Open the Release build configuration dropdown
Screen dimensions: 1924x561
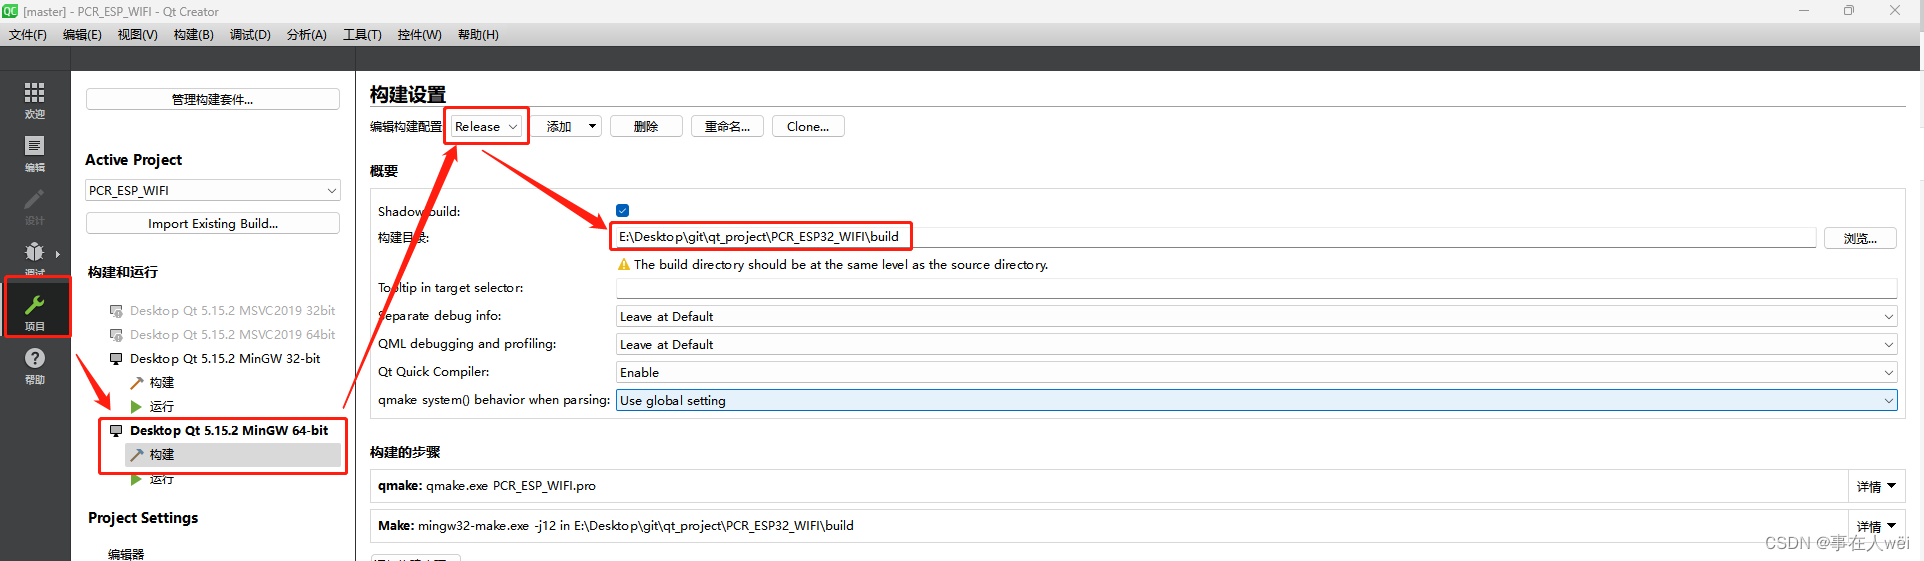[486, 127]
